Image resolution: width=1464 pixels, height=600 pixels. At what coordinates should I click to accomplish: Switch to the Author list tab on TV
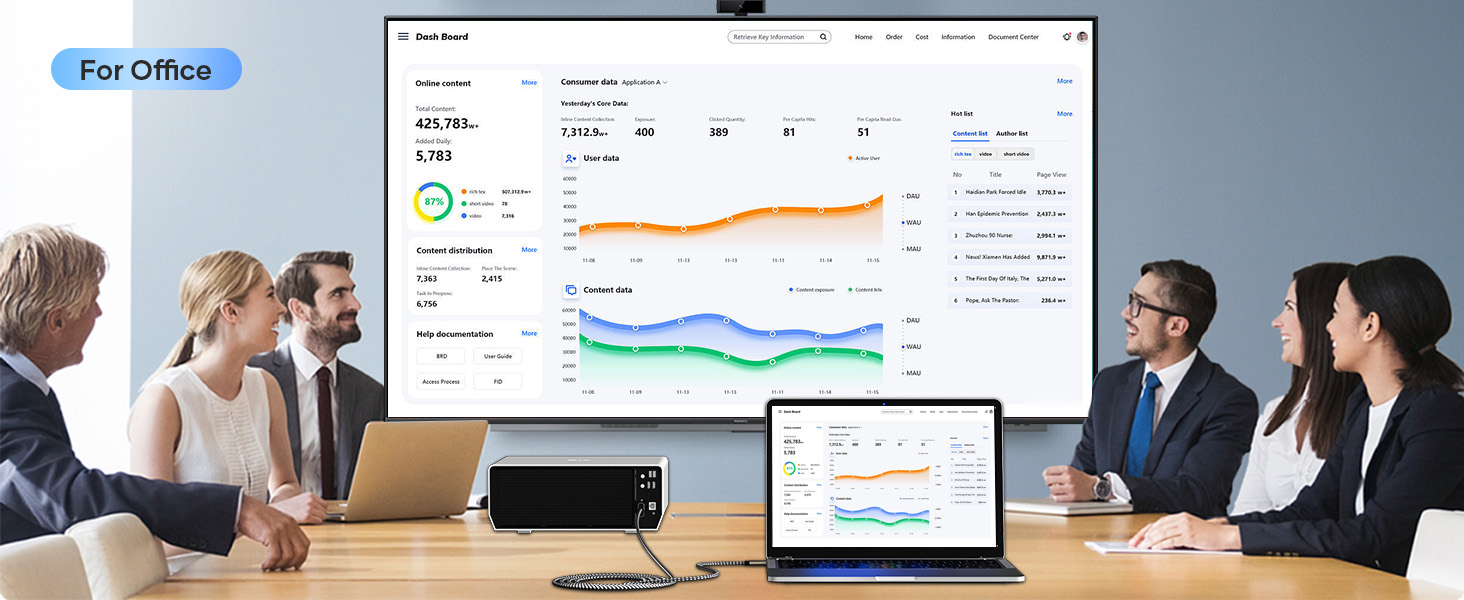(x=1011, y=133)
